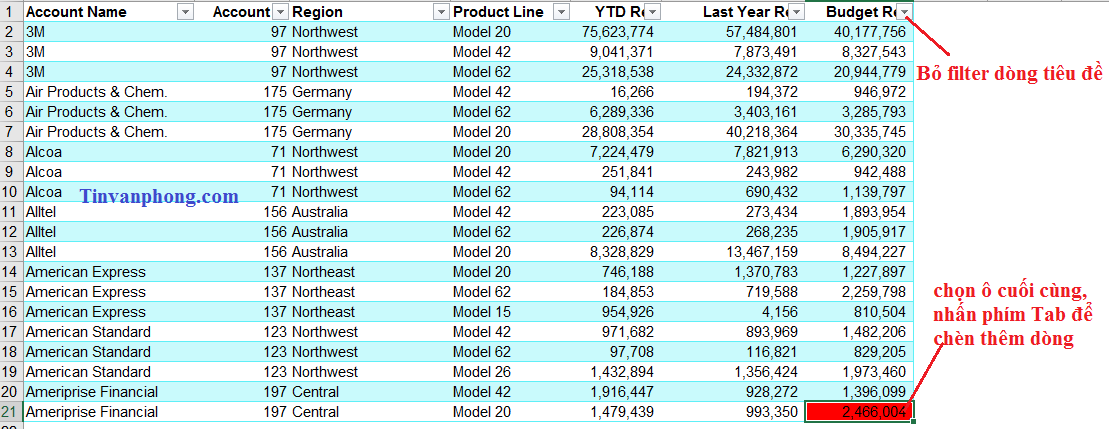Select cell with value 16,266

[617, 92]
